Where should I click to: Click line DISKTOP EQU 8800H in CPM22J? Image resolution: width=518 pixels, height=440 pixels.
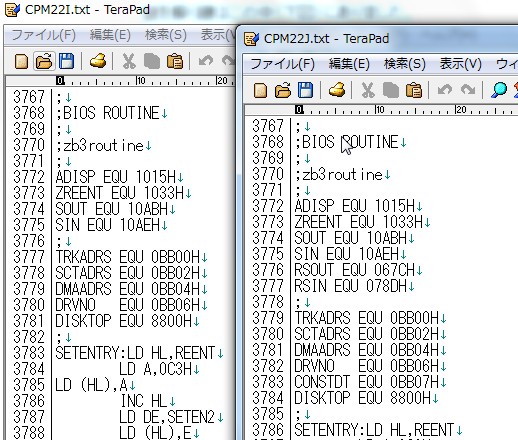click(x=363, y=398)
